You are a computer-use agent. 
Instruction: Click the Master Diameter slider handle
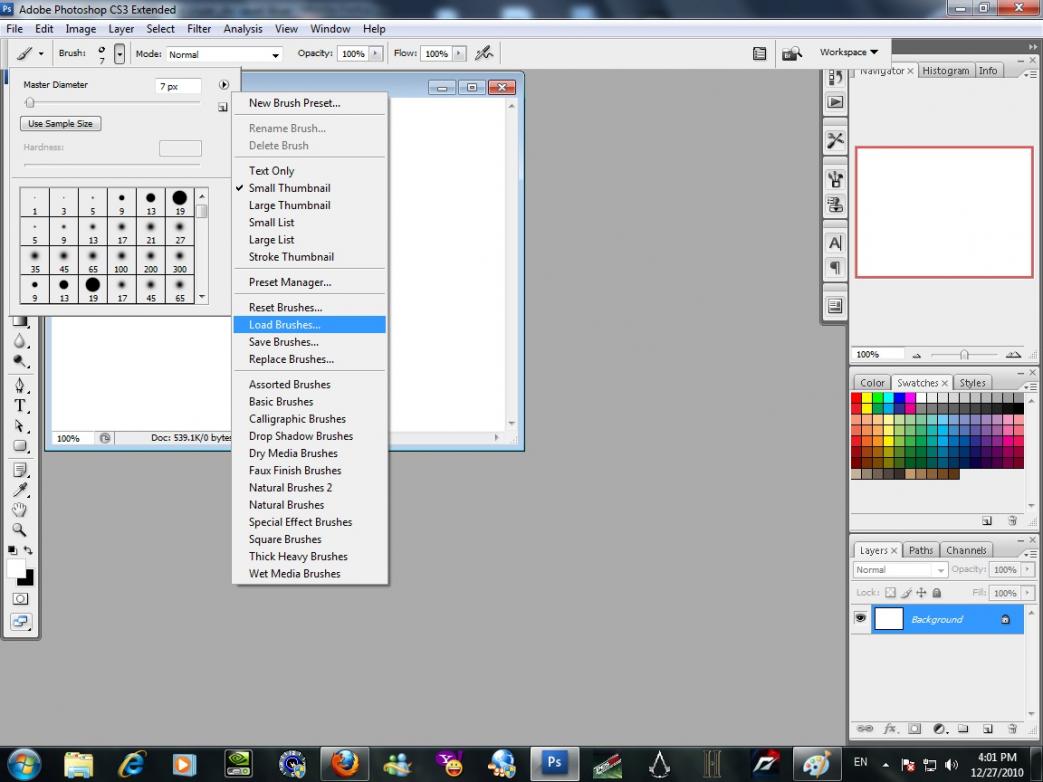tap(30, 102)
